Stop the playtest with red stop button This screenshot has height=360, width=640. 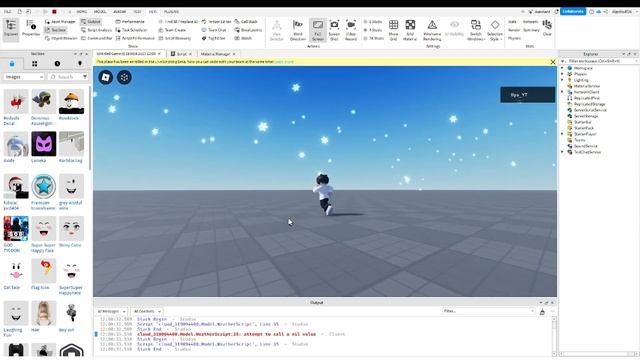(x=54, y=12)
